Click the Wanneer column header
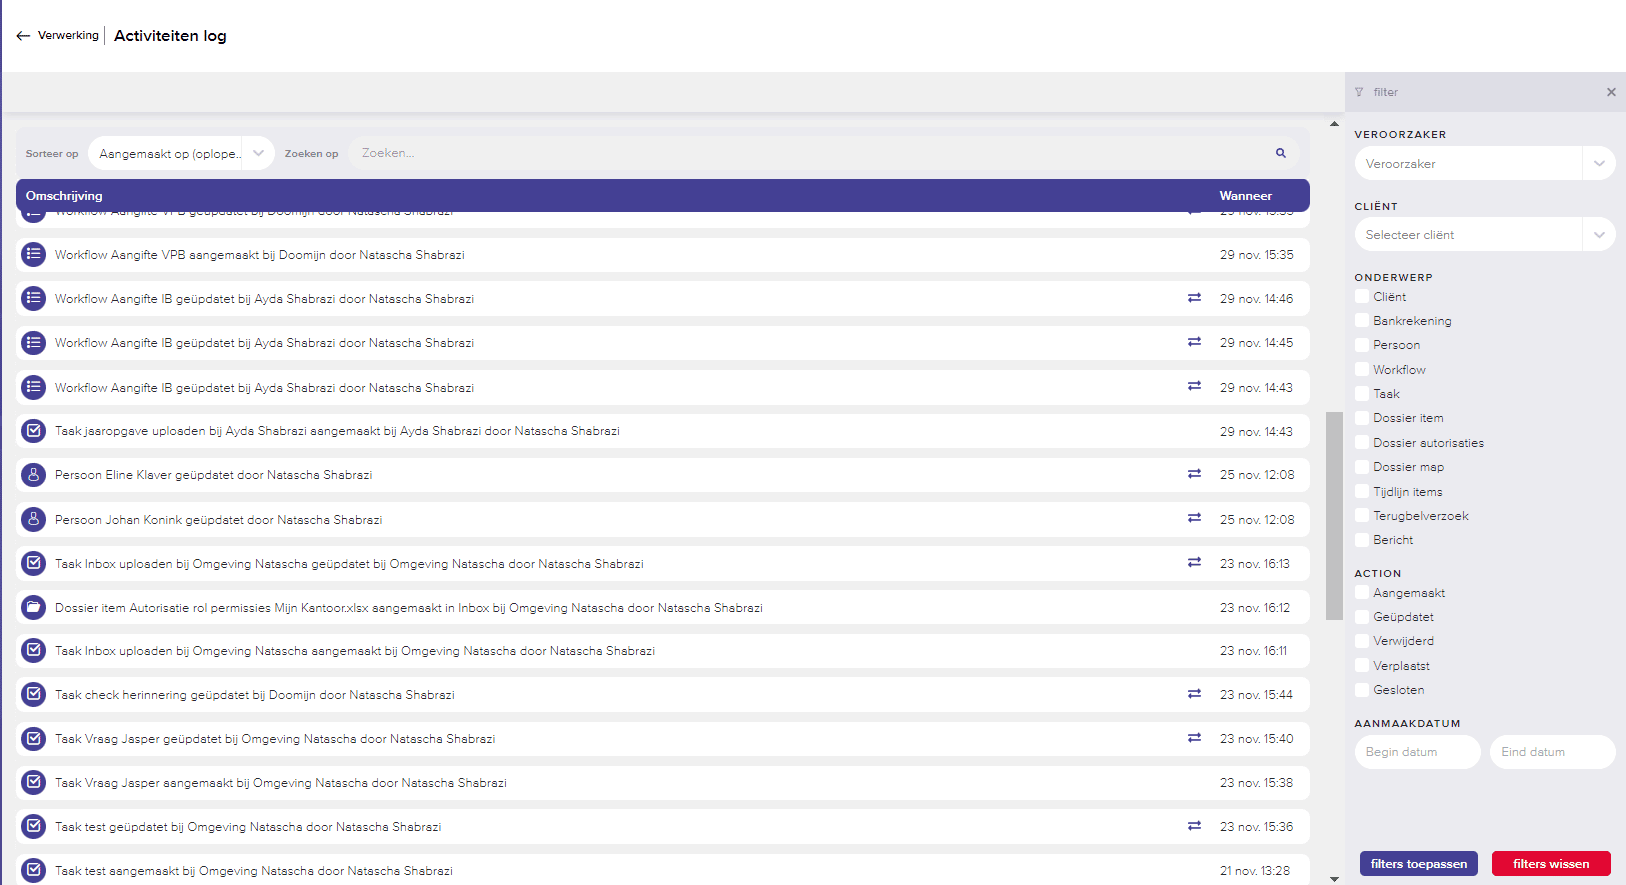The height and width of the screenshot is (885, 1626). (1245, 196)
